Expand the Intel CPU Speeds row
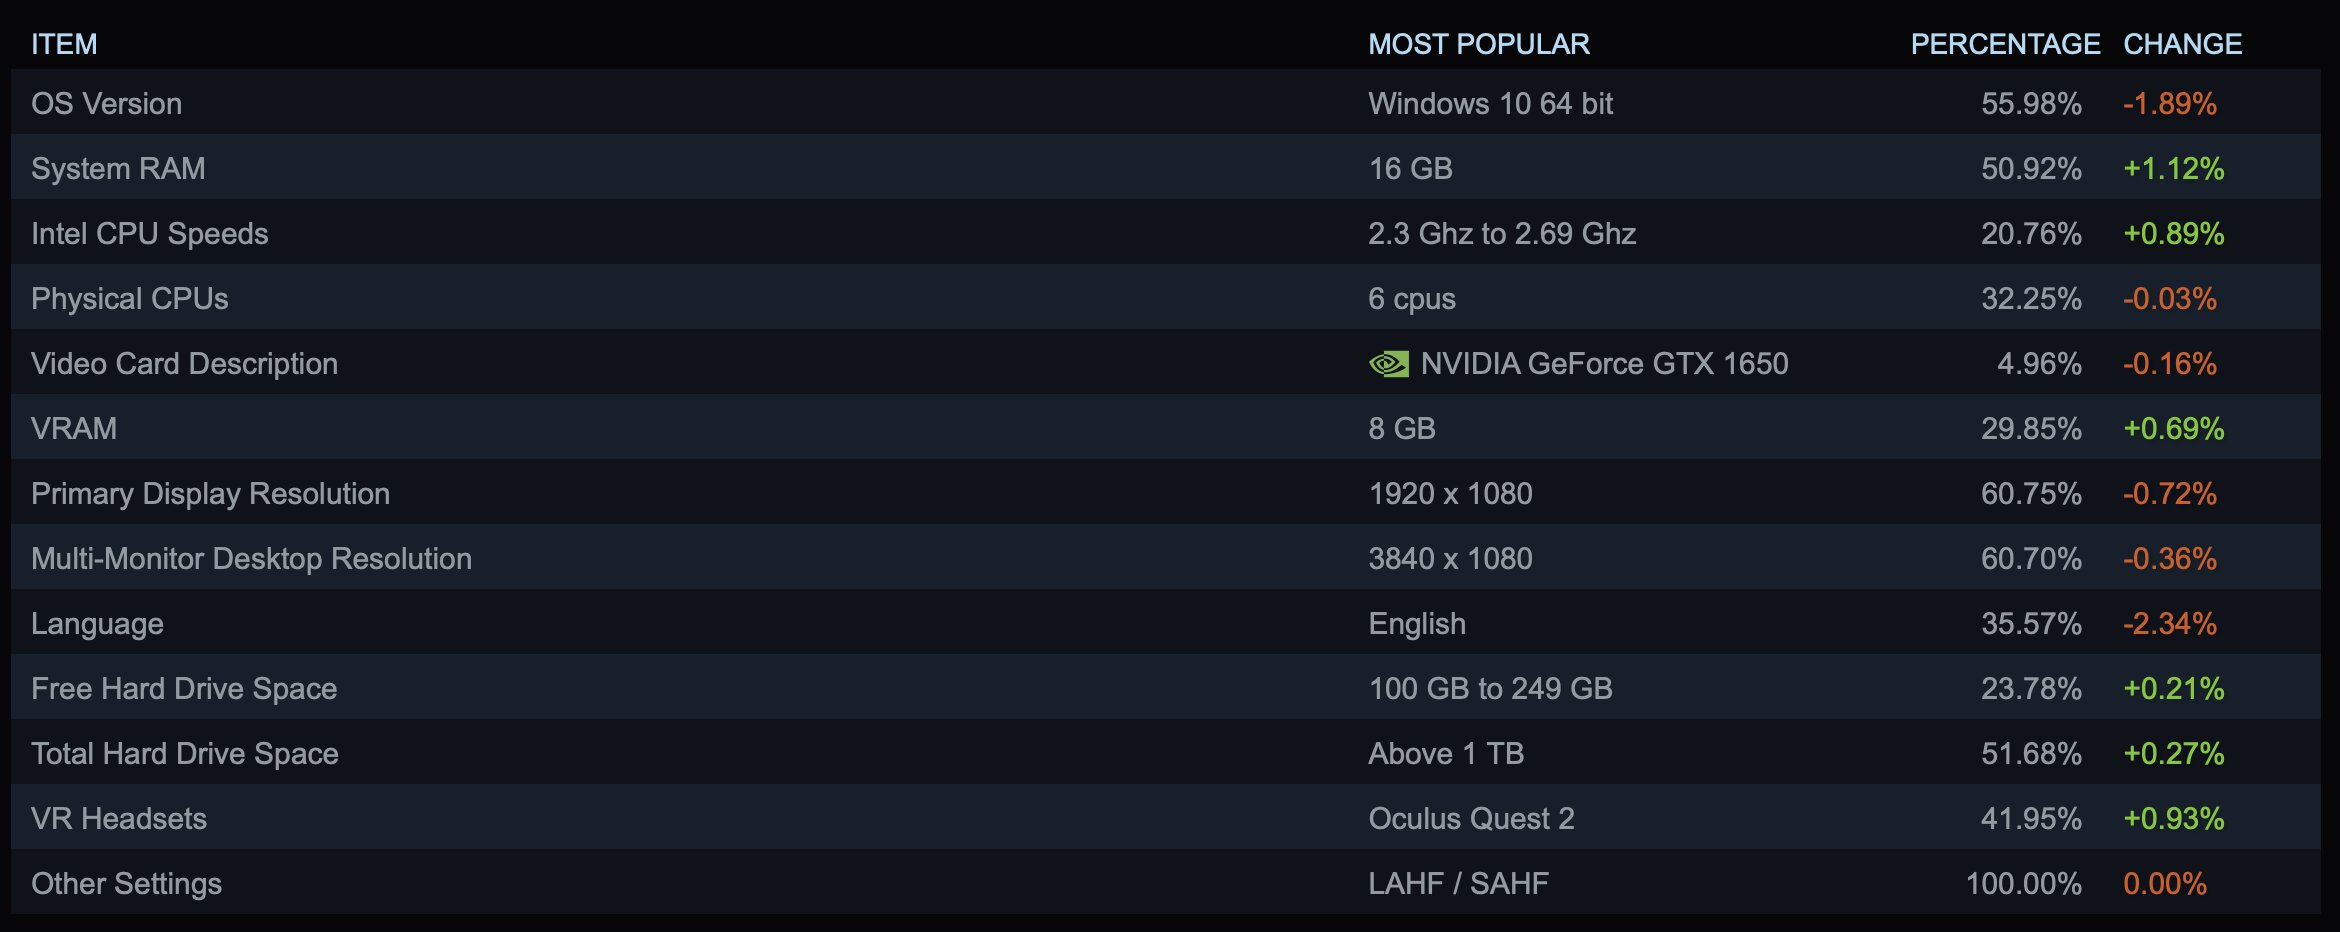This screenshot has height=932, width=2340. coord(1165,232)
